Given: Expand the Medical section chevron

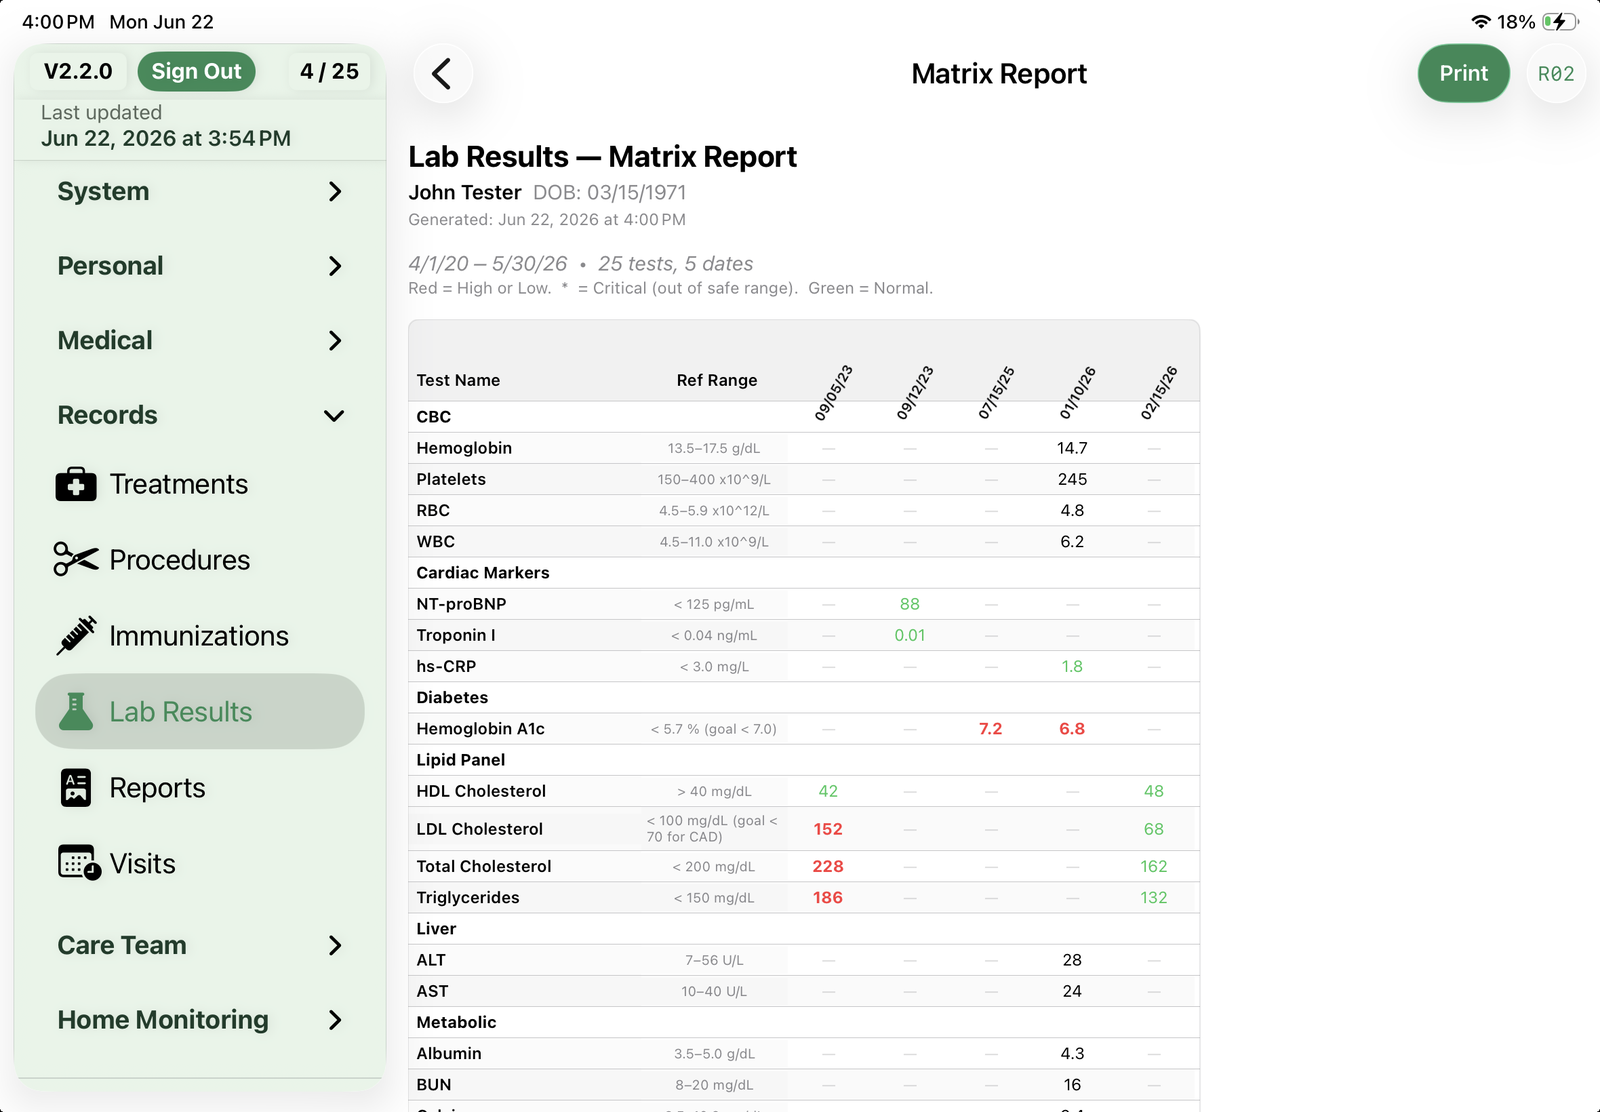Looking at the screenshot, I should pos(335,341).
